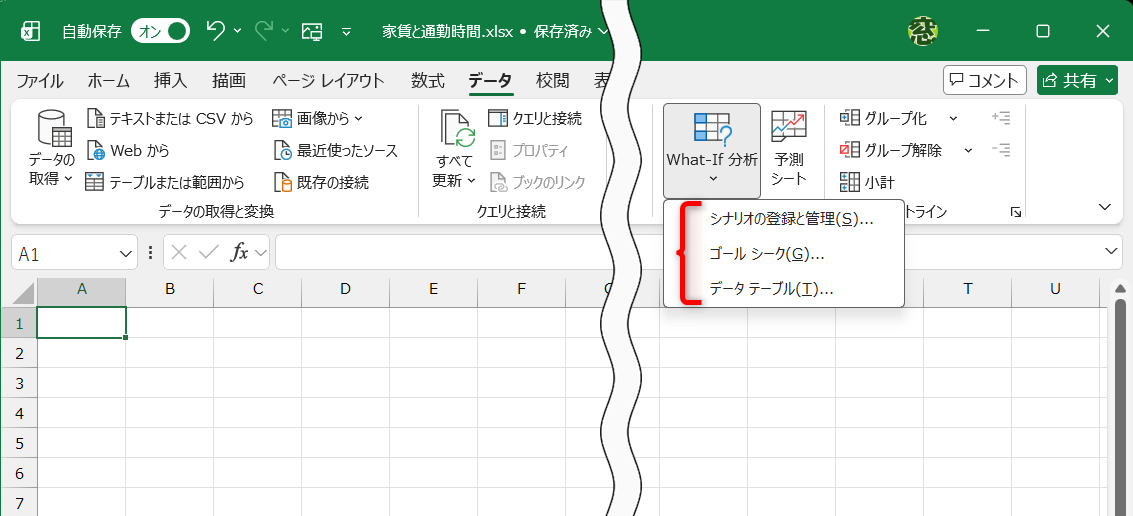Open the Undo history dropdown arrow

click(238, 31)
